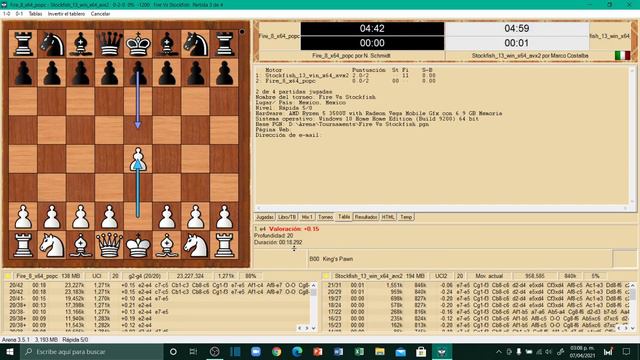Screen dimensions: 640x360
Task: Click the Italian flag next to Stockfish
Action: pyautogui.click(x=622, y=55)
